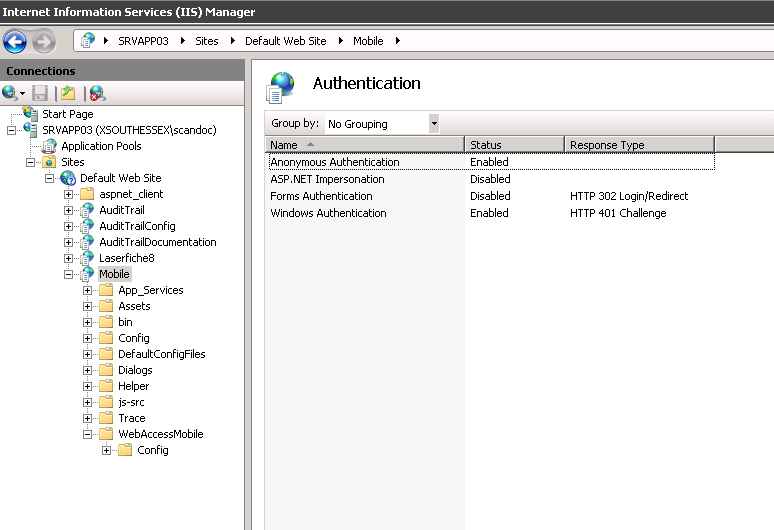The width and height of the screenshot is (774, 530).
Task: Expand the AuditTrailConfig tree node
Action: tap(69, 226)
